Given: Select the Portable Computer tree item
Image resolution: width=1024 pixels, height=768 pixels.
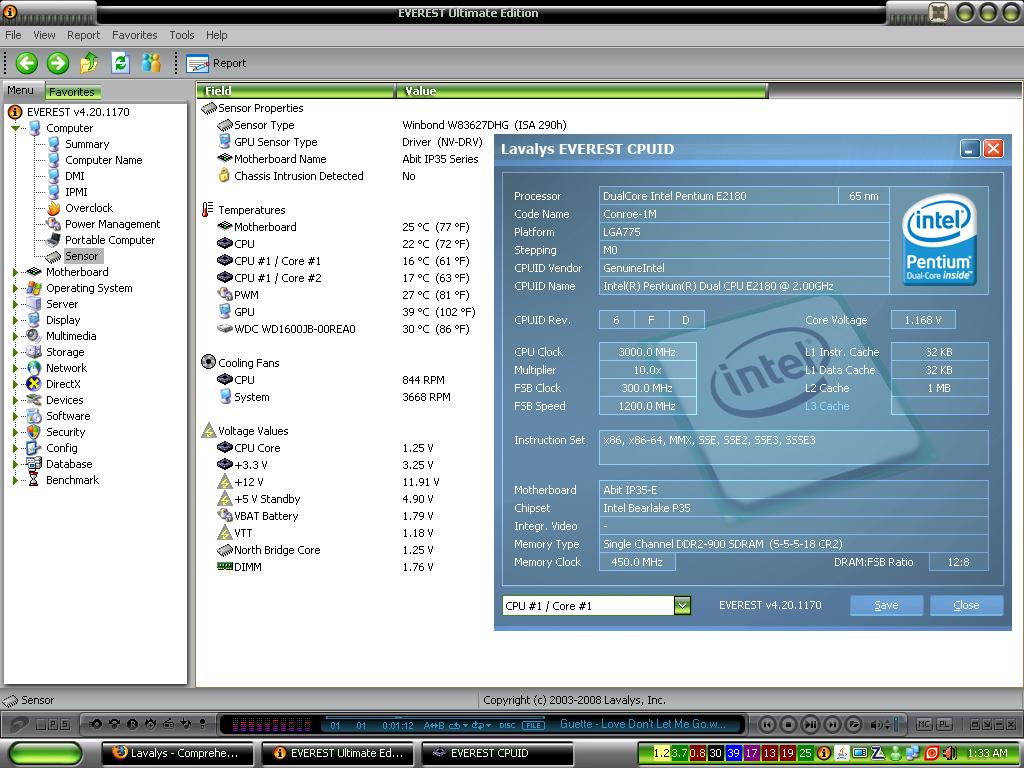Looking at the screenshot, I should click(110, 240).
